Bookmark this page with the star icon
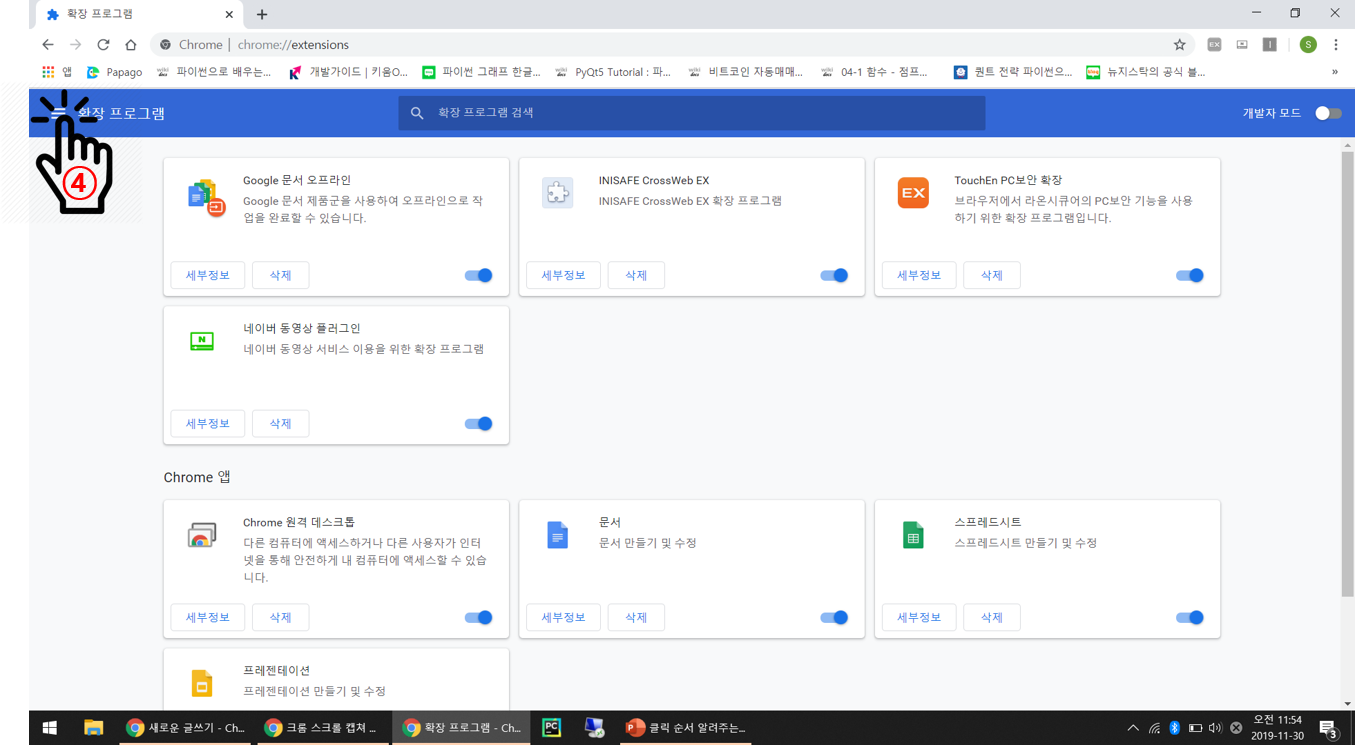 coord(1180,44)
